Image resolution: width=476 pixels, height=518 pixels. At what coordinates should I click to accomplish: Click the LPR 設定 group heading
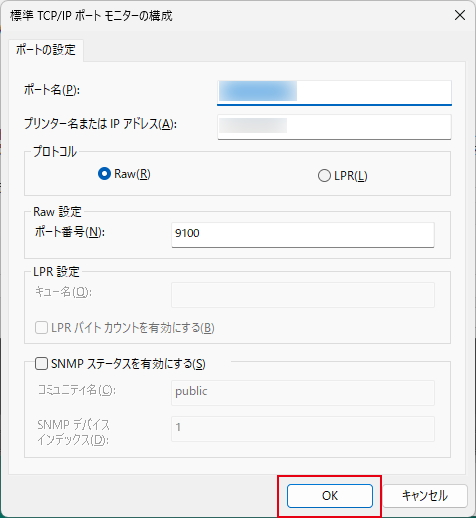[56, 272]
